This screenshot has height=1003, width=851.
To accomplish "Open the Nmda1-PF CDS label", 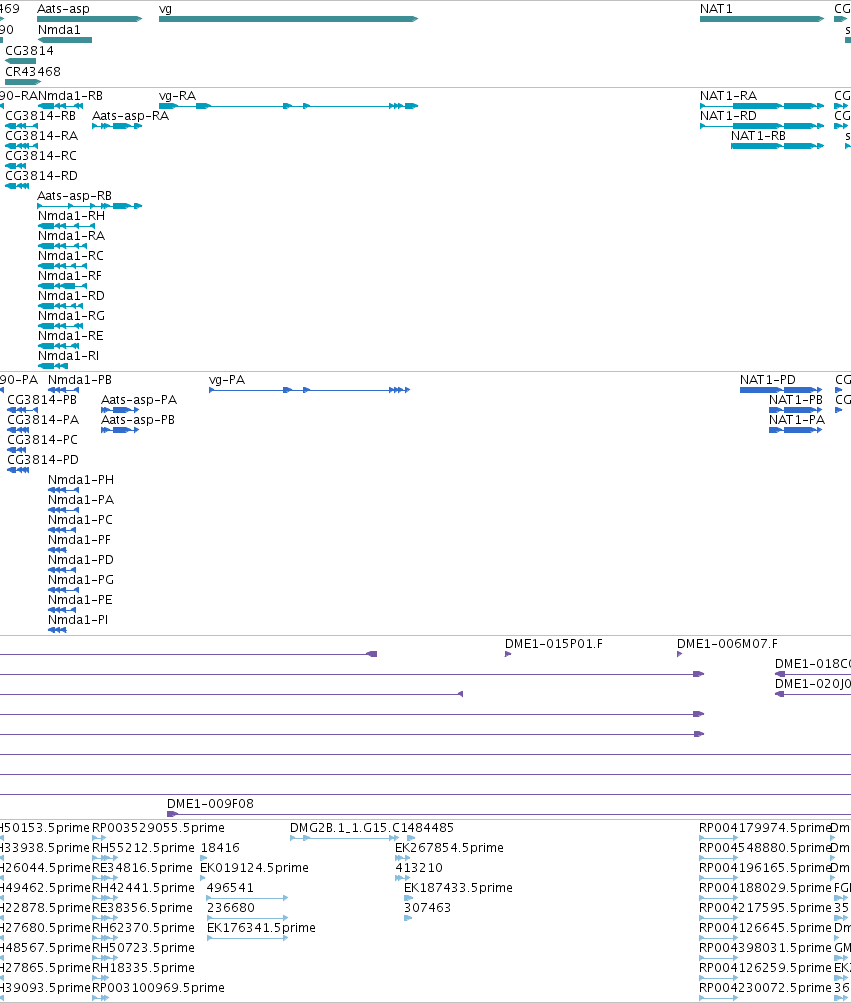I will tap(79, 540).
